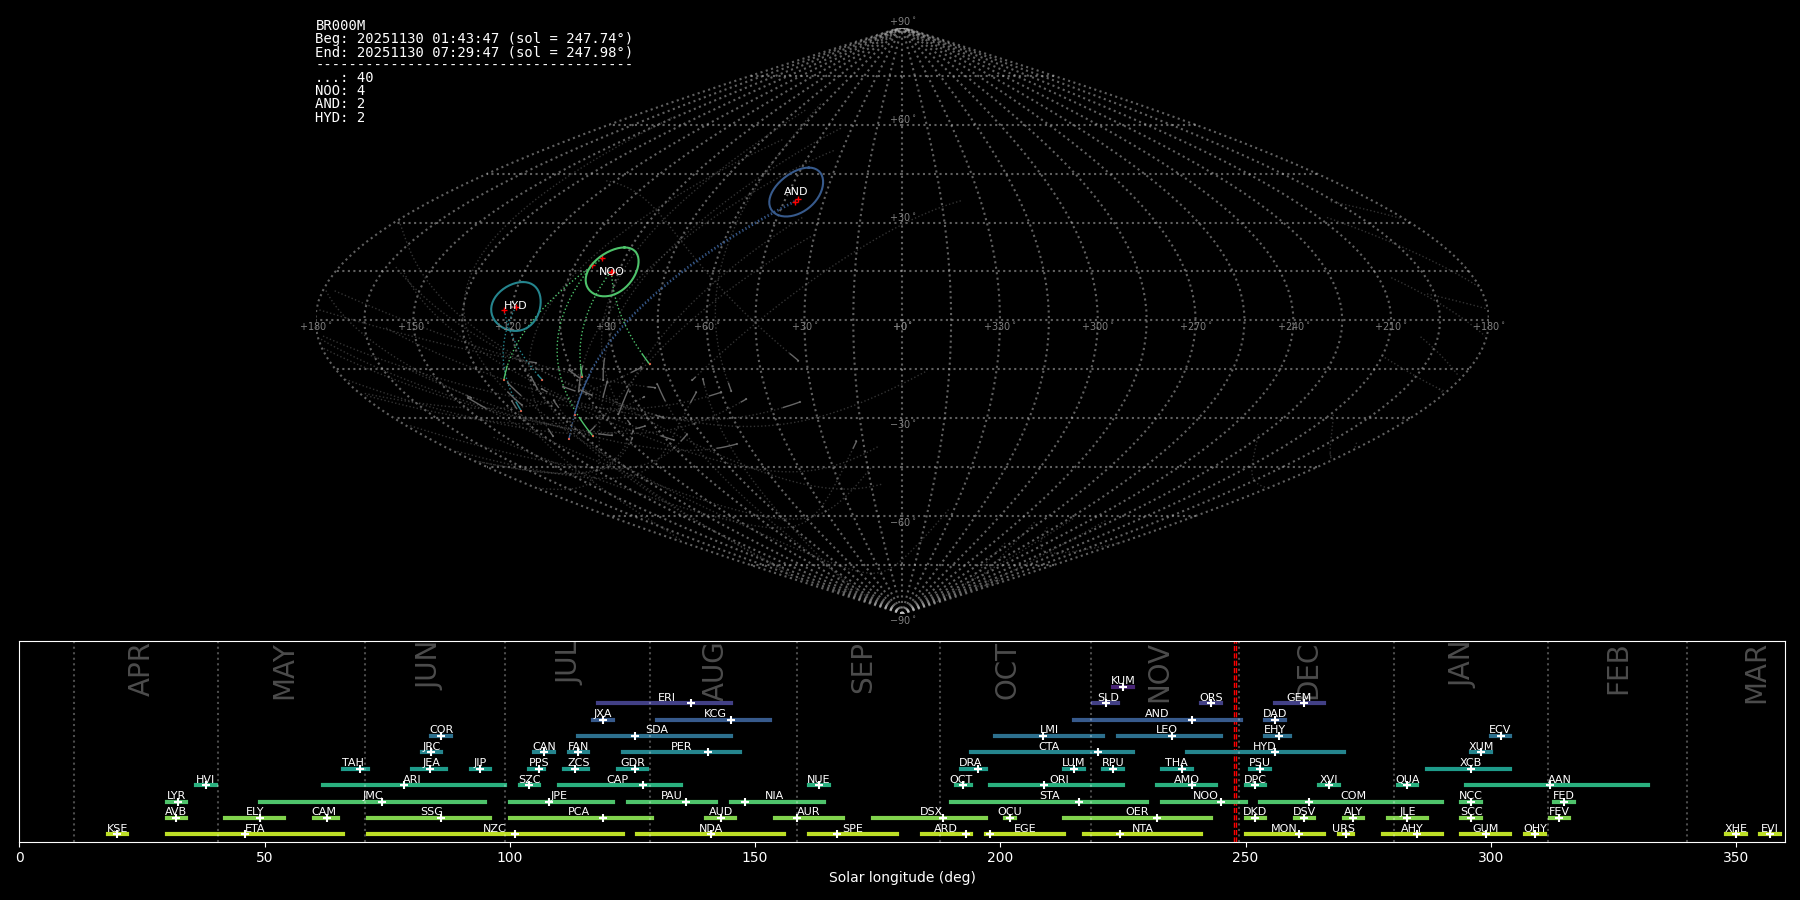Select the NOO radiant ellipse label
Viewport: 1800px width, 900px height.
coord(611,271)
